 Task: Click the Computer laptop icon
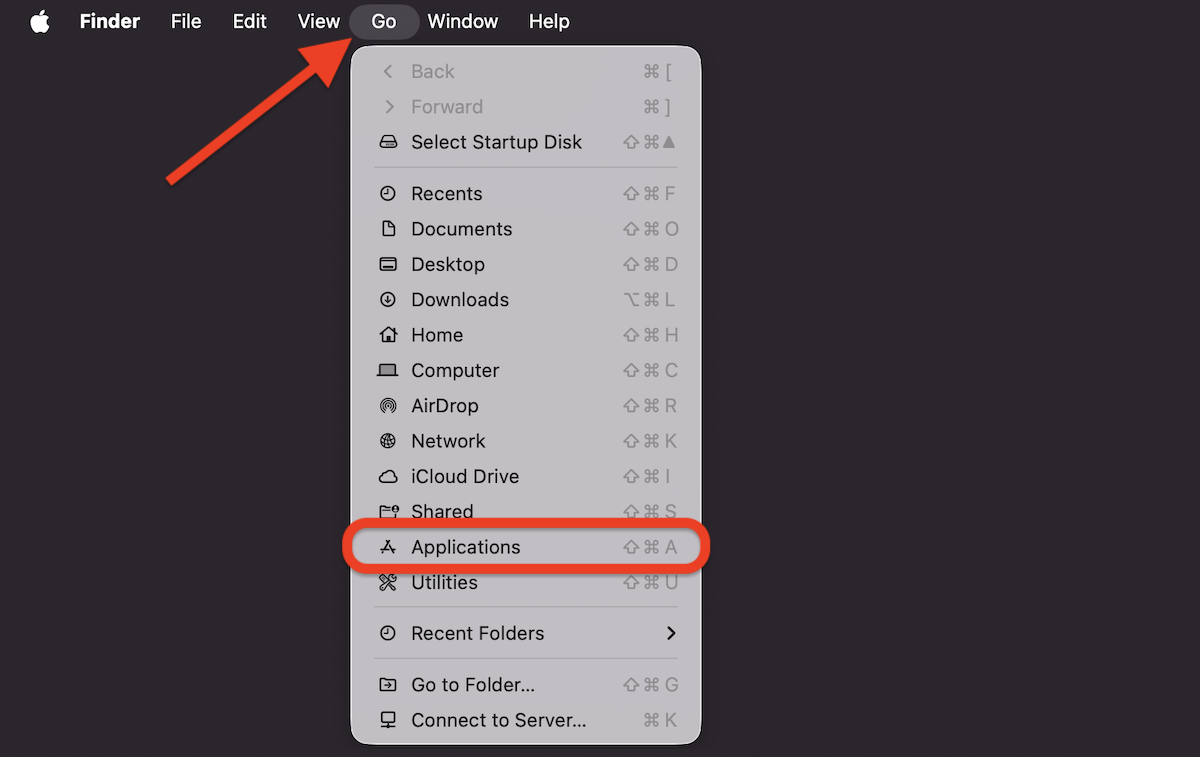(388, 370)
